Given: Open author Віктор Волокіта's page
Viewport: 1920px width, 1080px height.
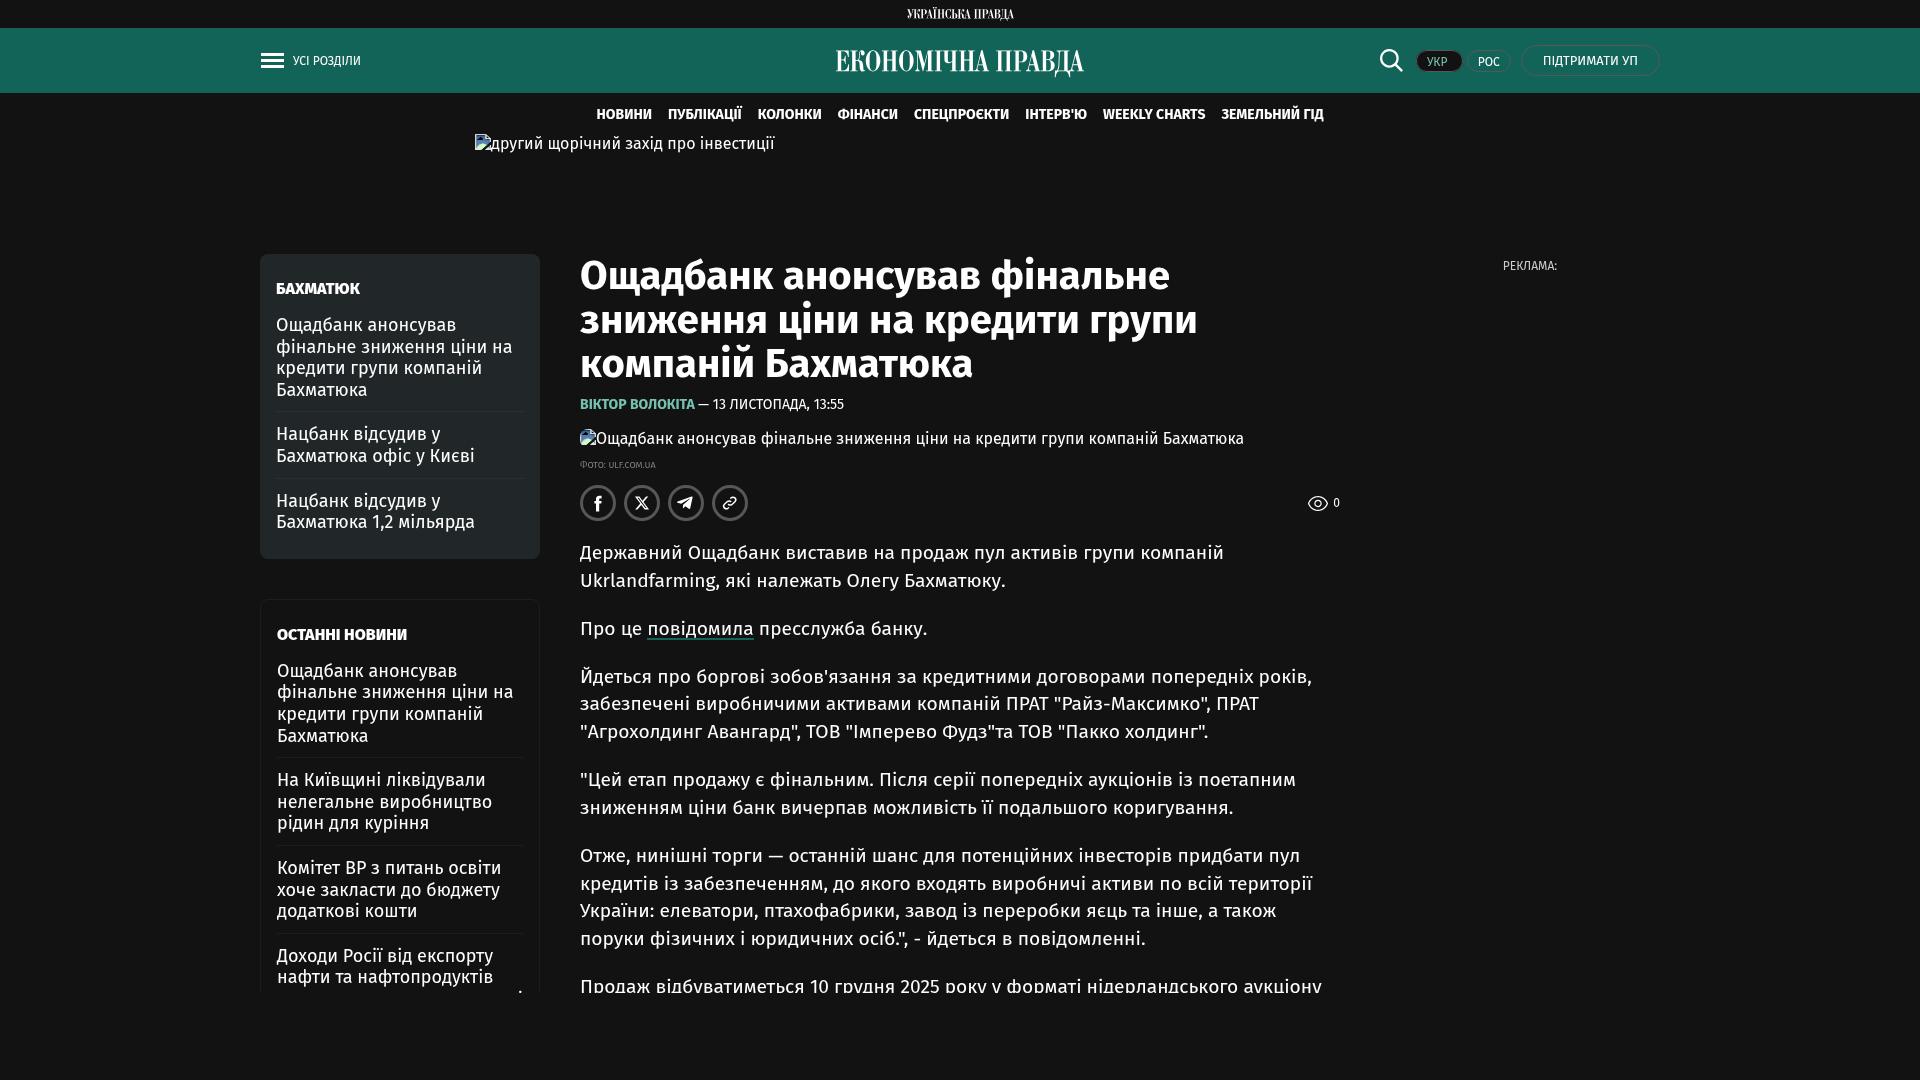Looking at the screenshot, I should pyautogui.click(x=637, y=404).
